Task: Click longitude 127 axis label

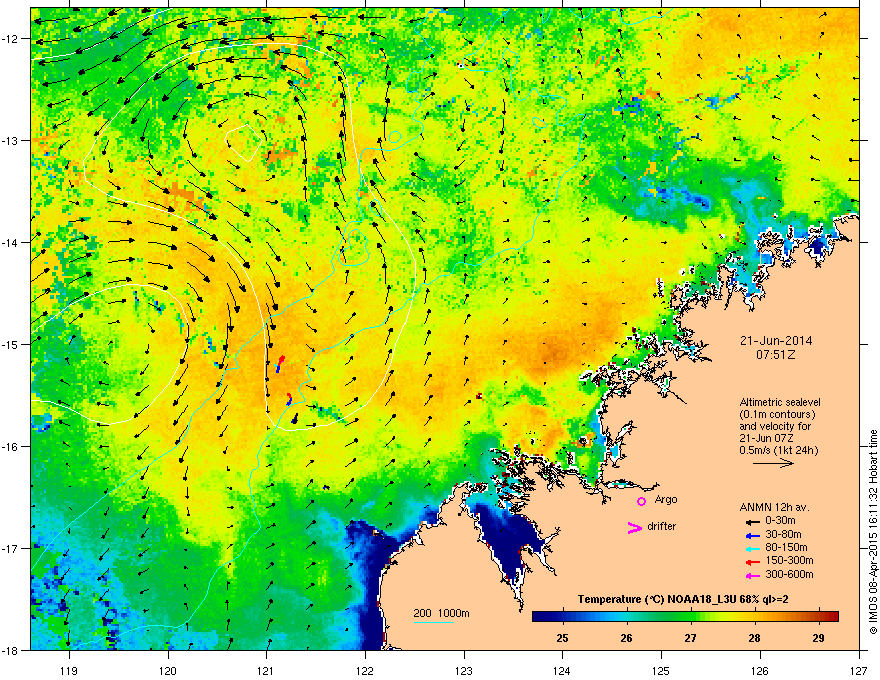Action: tap(859, 671)
